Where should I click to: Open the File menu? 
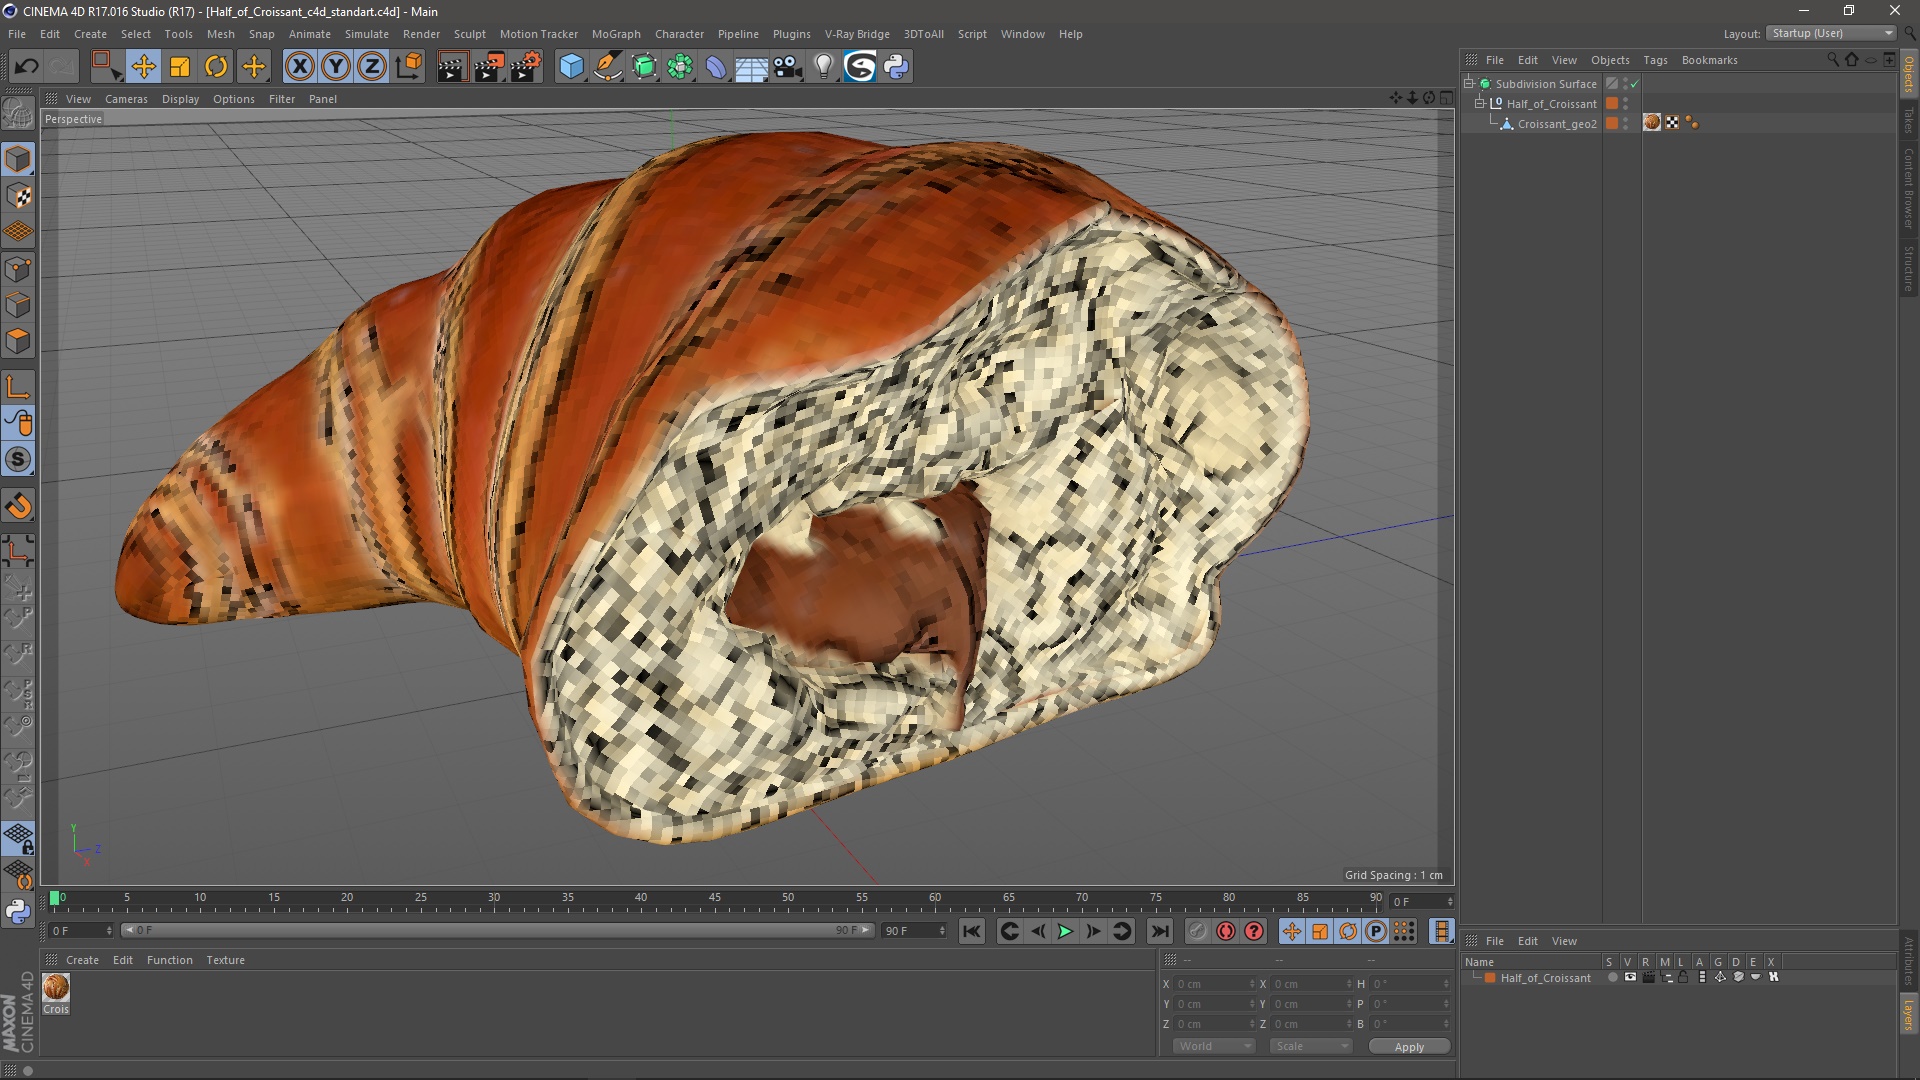pyautogui.click(x=17, y=34)
